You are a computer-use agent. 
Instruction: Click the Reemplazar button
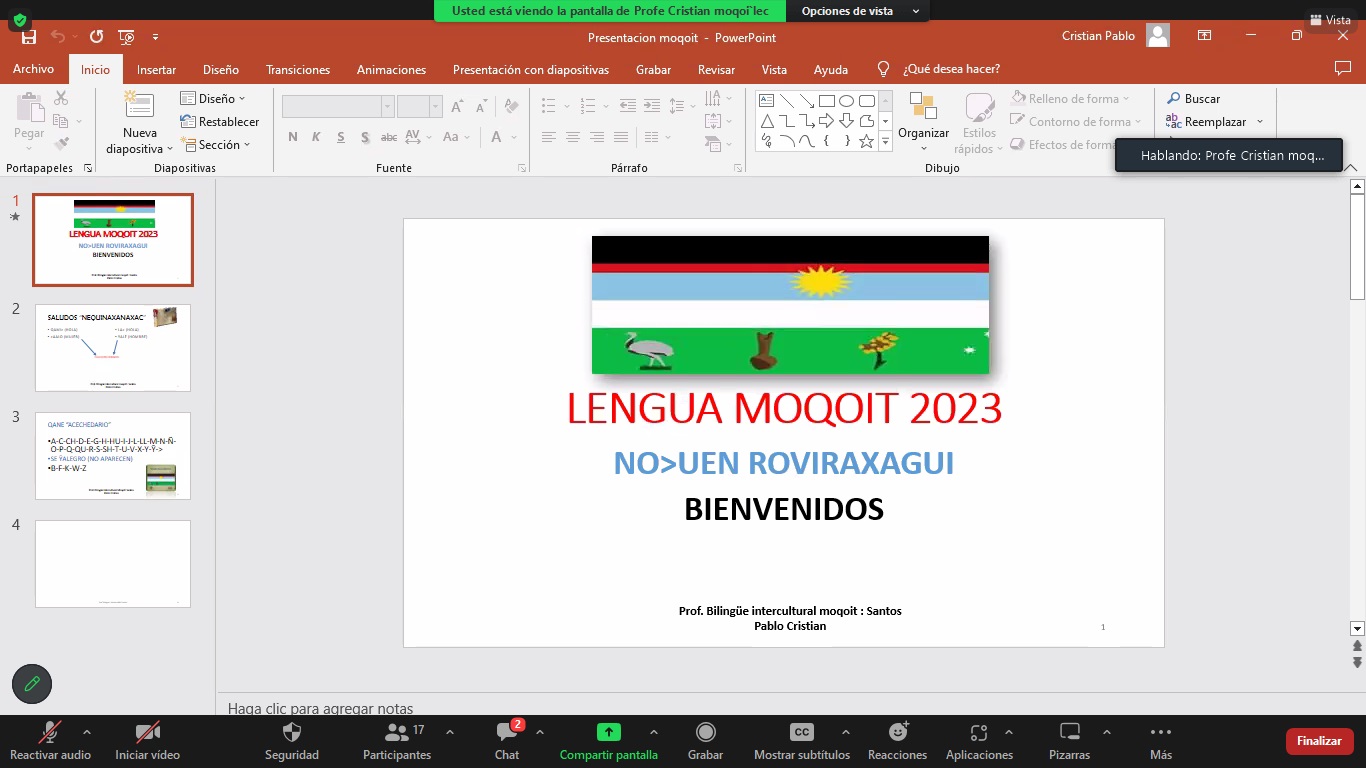(1215, 122)
